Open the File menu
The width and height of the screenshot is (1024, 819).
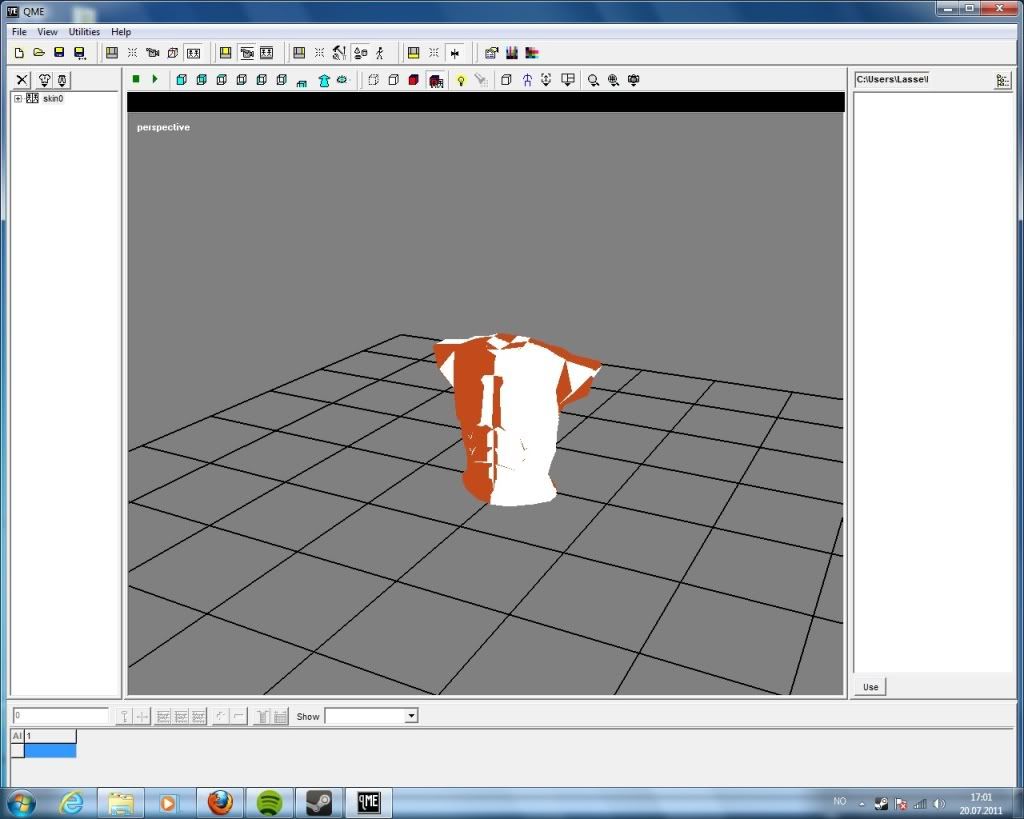click(20, 31)
